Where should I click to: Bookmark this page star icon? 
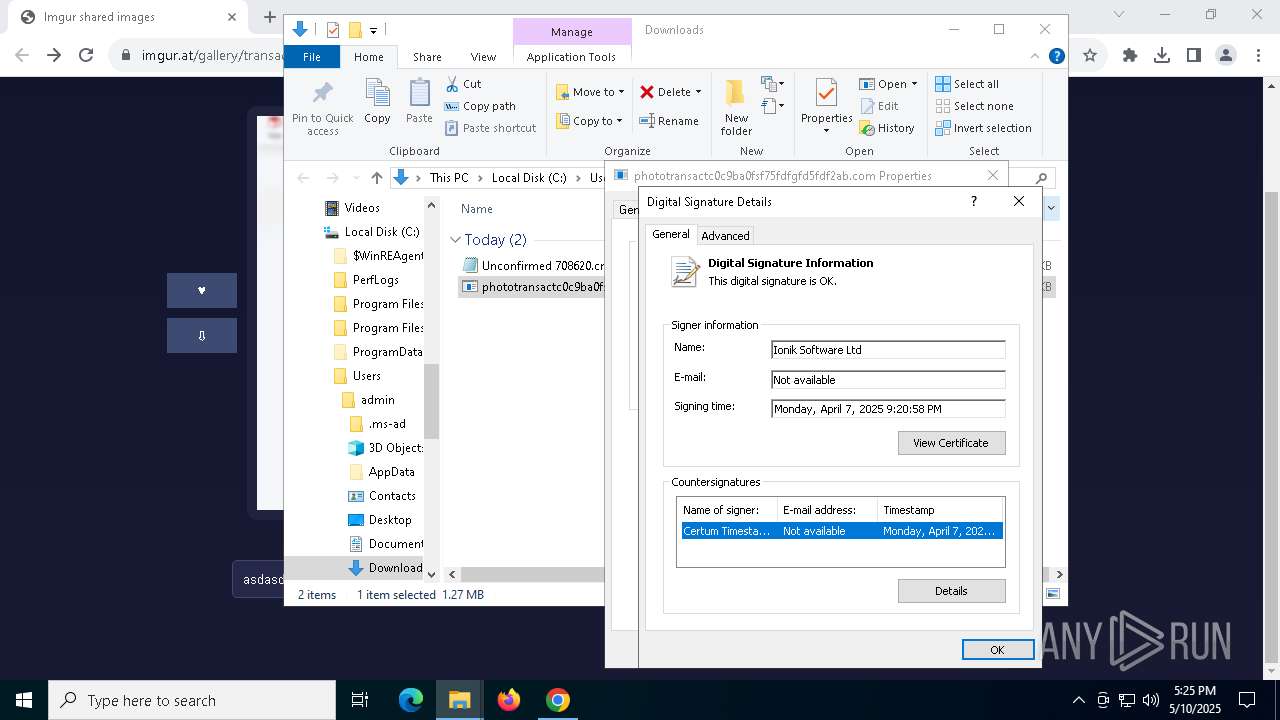pyautogui.click(x=1090, y=56)
